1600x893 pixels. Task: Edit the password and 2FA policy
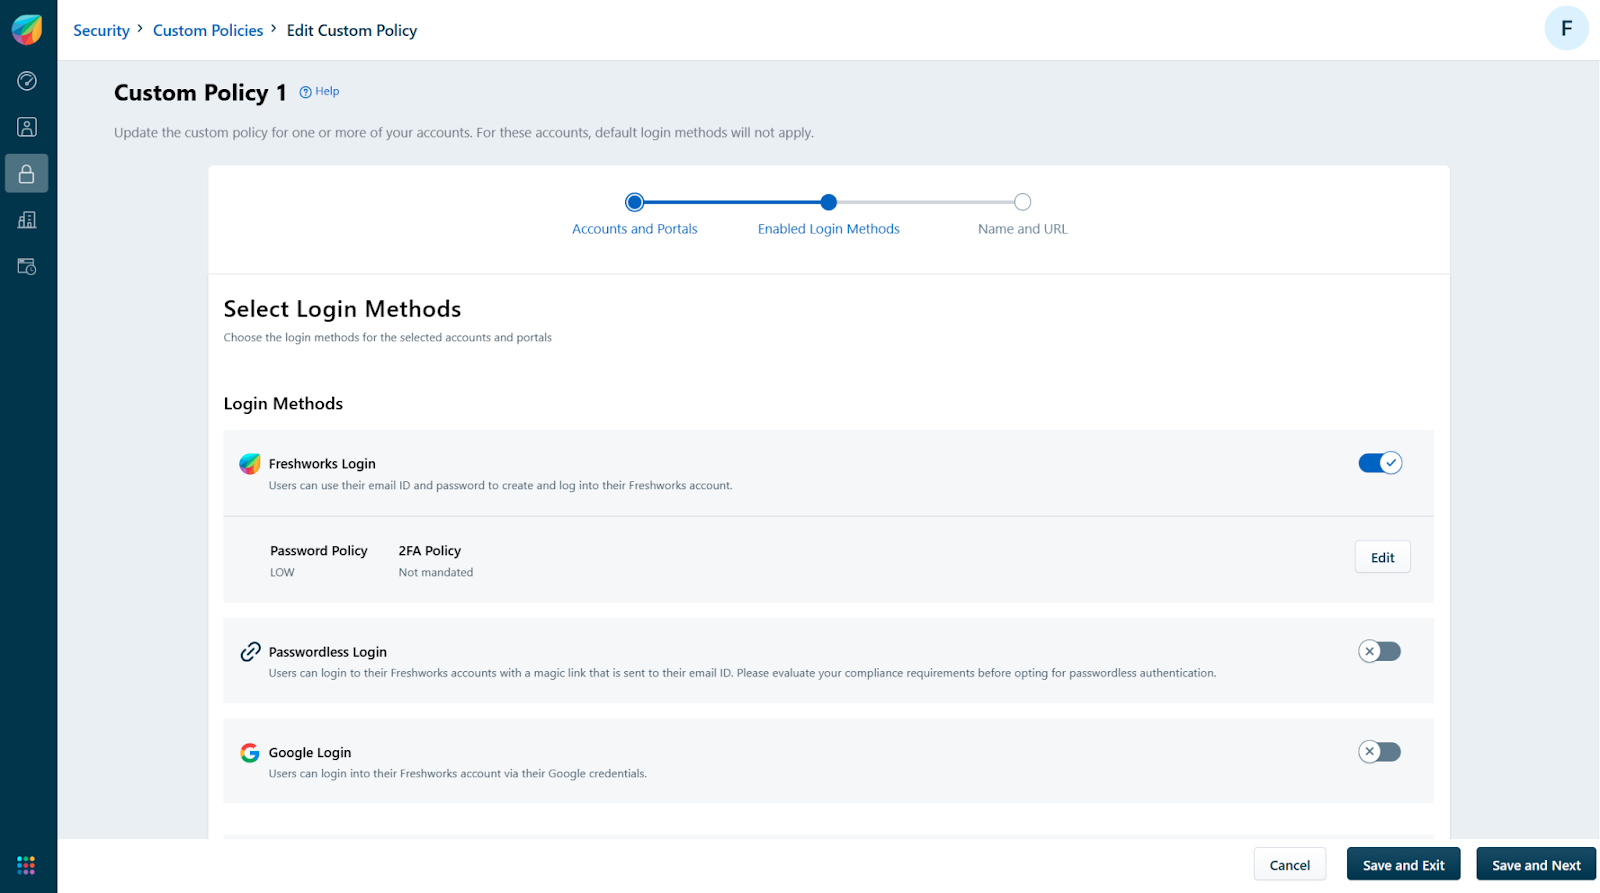[1383, 557]
